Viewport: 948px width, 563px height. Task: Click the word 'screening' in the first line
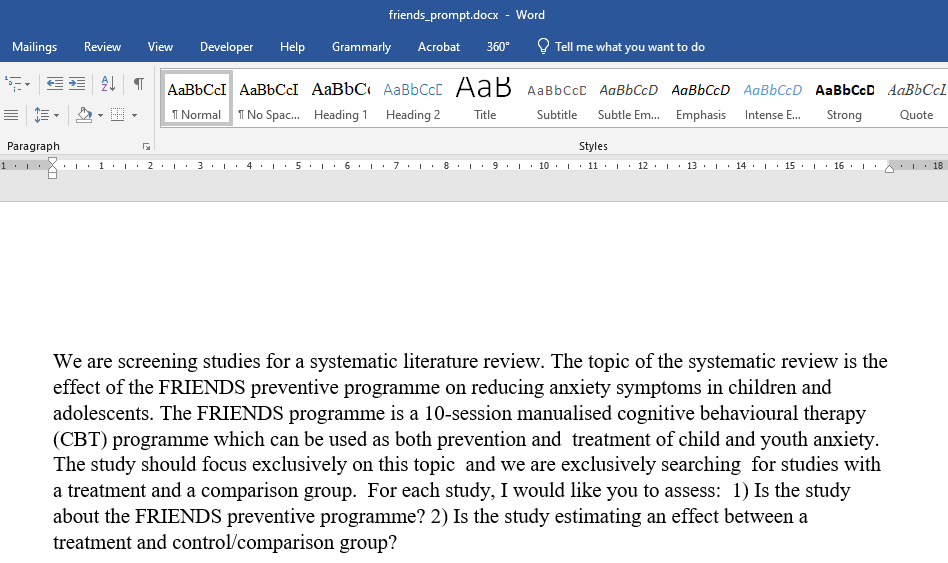[158, 362]
